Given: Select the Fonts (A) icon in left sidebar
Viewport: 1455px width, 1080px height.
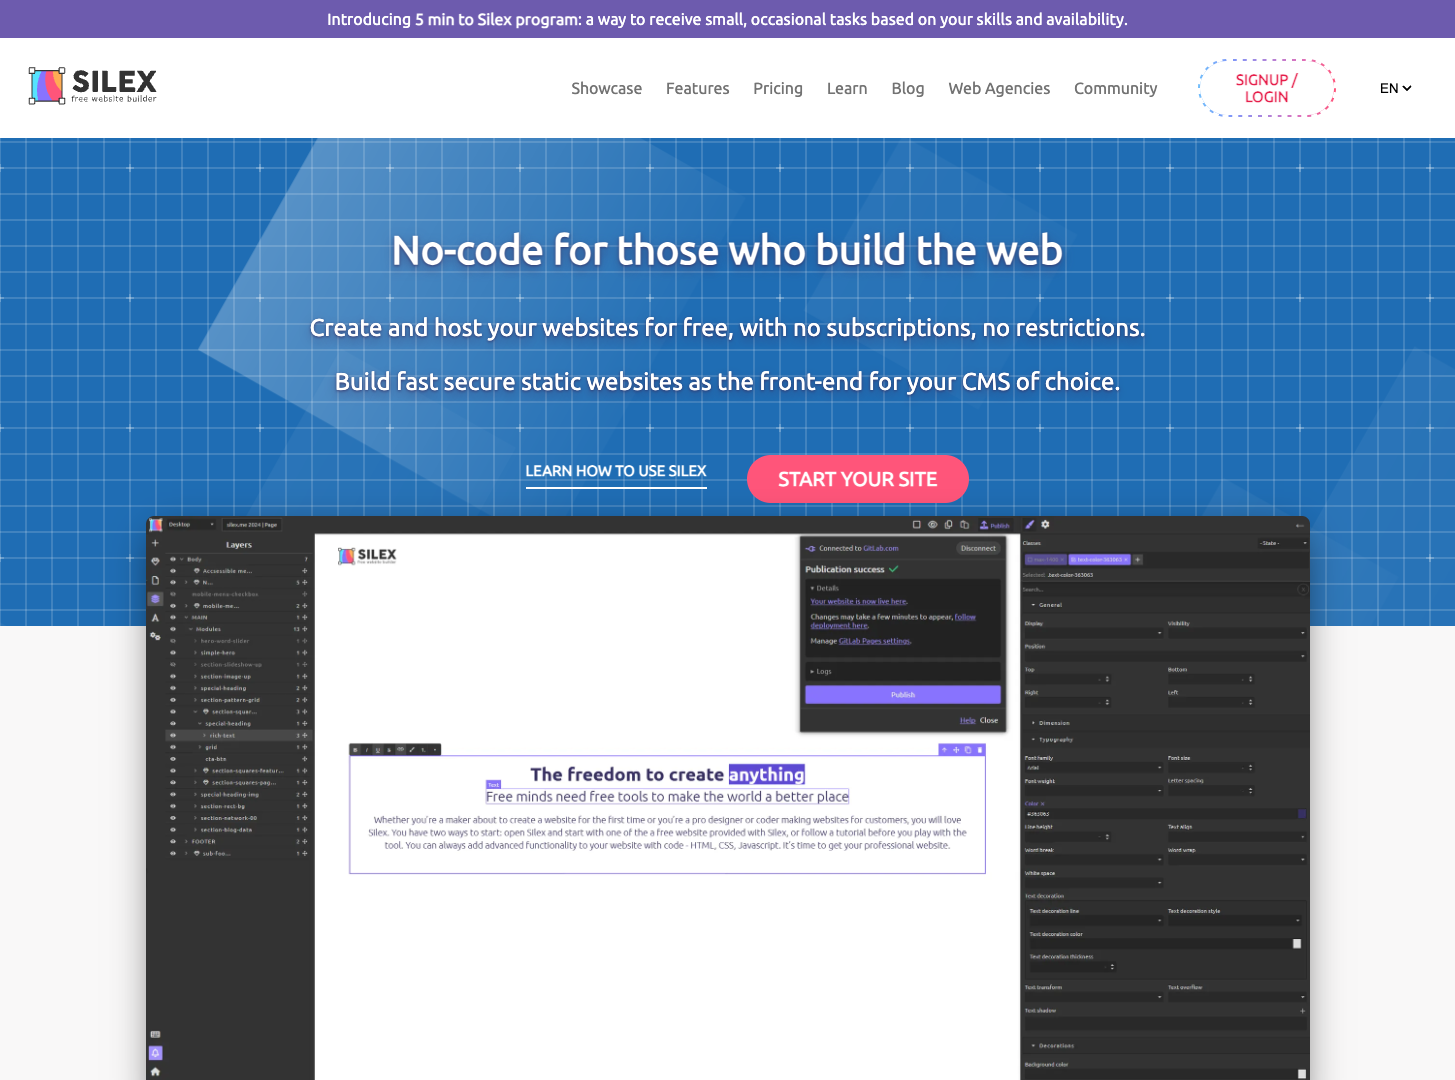Looking at the screenshot, I should tap(155, 617).
